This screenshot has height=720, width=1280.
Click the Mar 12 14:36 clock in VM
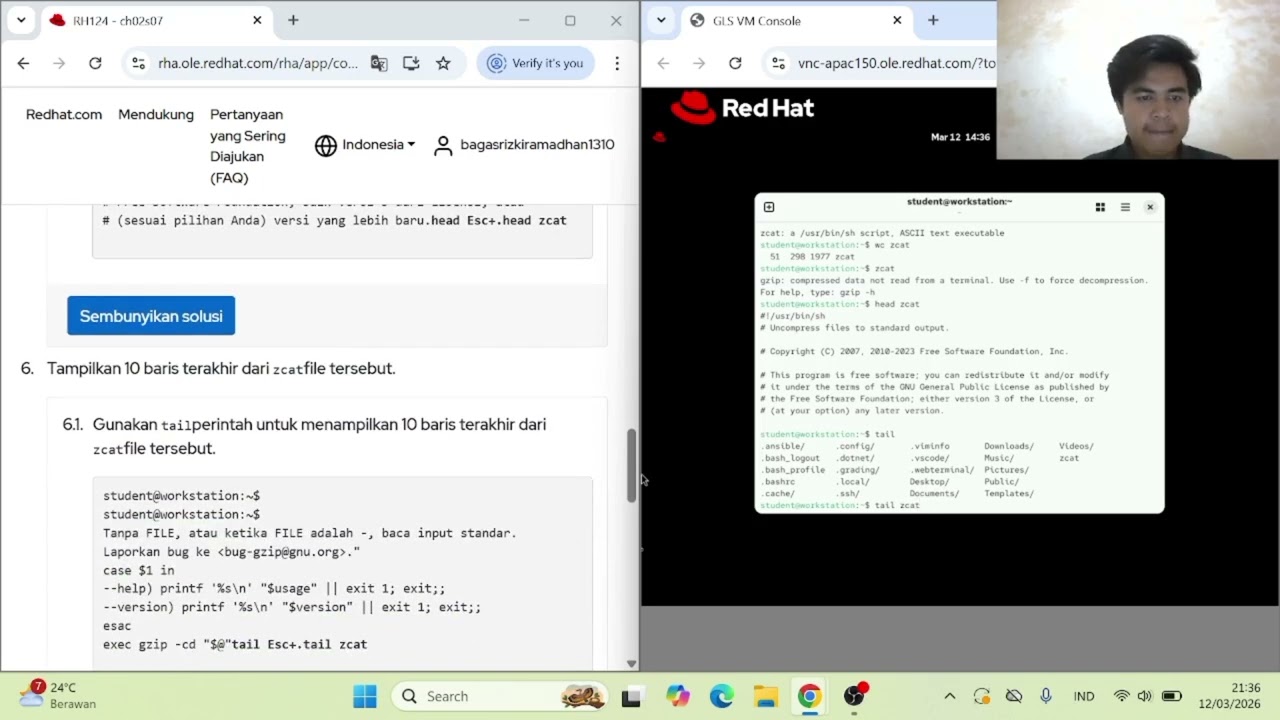pyautogui.click(x=960, y=137)
